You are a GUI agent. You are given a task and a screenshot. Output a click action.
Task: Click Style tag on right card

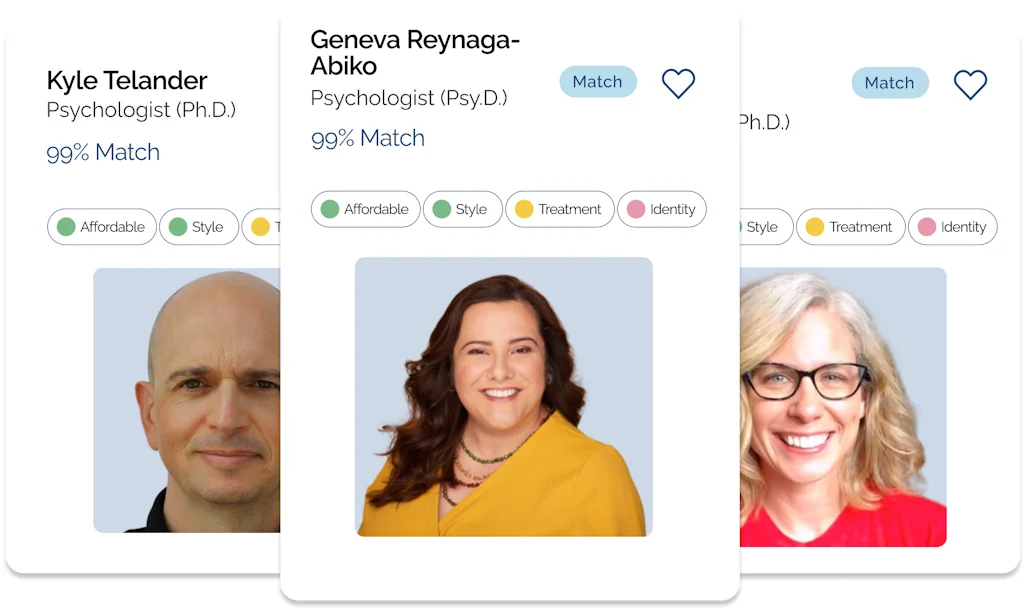(x=764, y=227)
